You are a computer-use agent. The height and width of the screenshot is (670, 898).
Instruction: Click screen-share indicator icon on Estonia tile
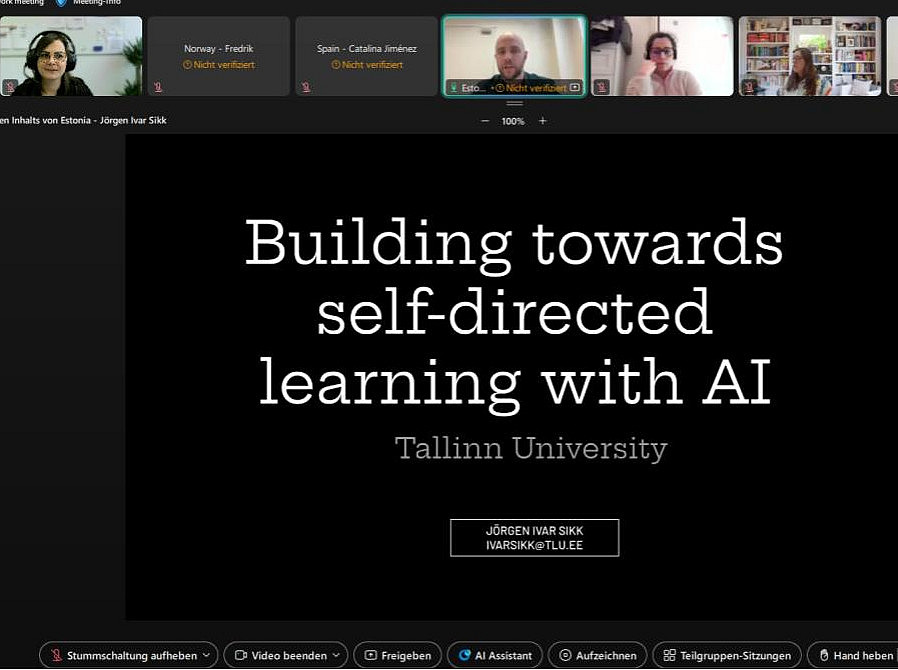point(575,88)
